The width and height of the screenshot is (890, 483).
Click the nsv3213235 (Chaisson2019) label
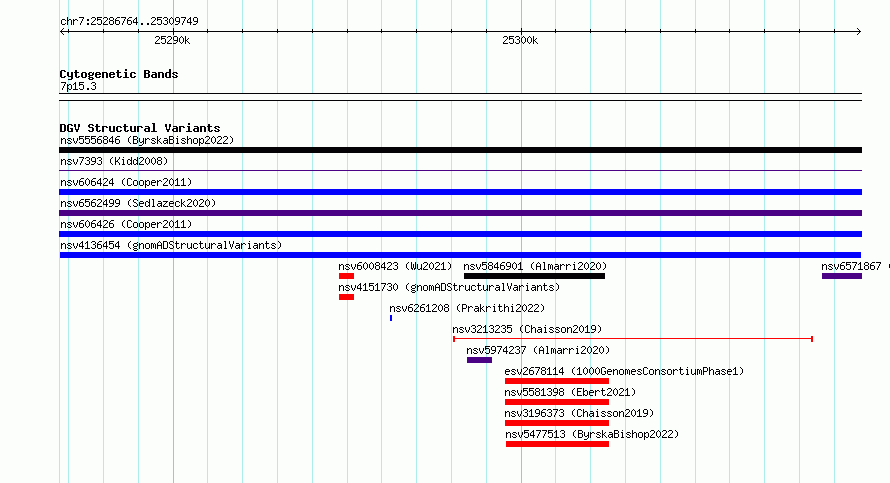coord(527,329)
